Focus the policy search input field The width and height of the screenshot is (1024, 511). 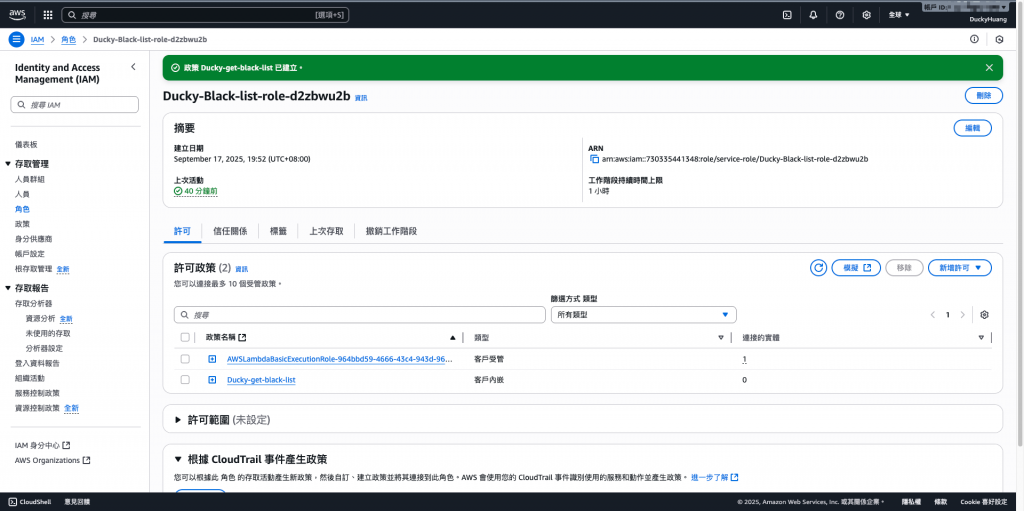point(360,314)
